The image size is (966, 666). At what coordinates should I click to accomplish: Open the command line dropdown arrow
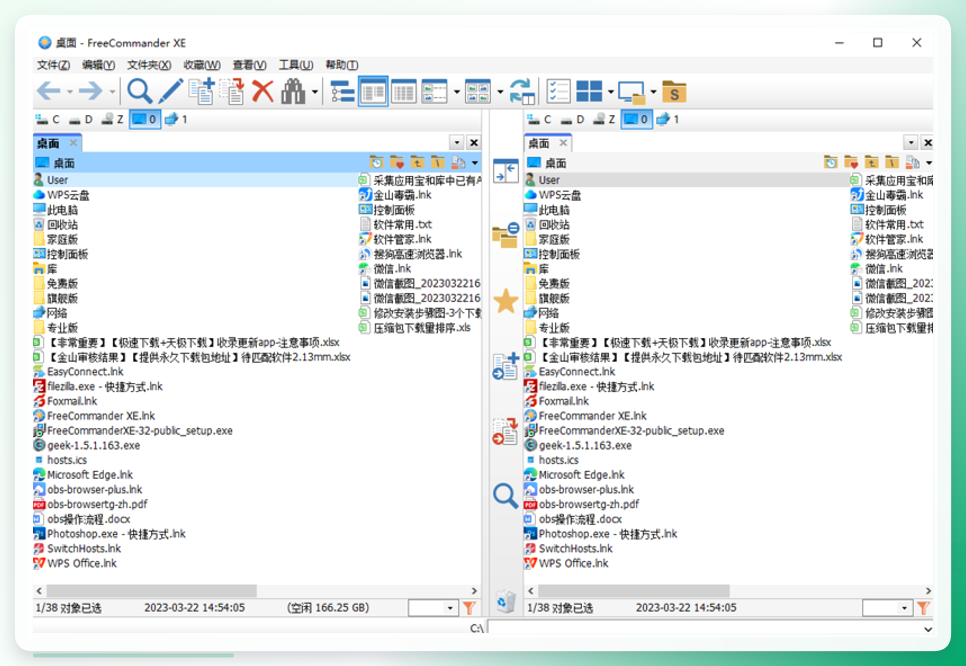click(x=927, y=628)
